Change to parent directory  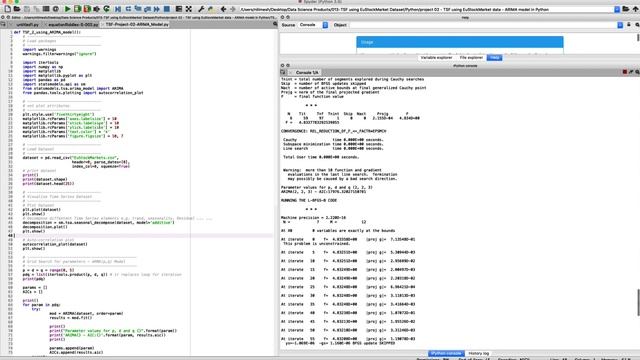pos(636,9)
